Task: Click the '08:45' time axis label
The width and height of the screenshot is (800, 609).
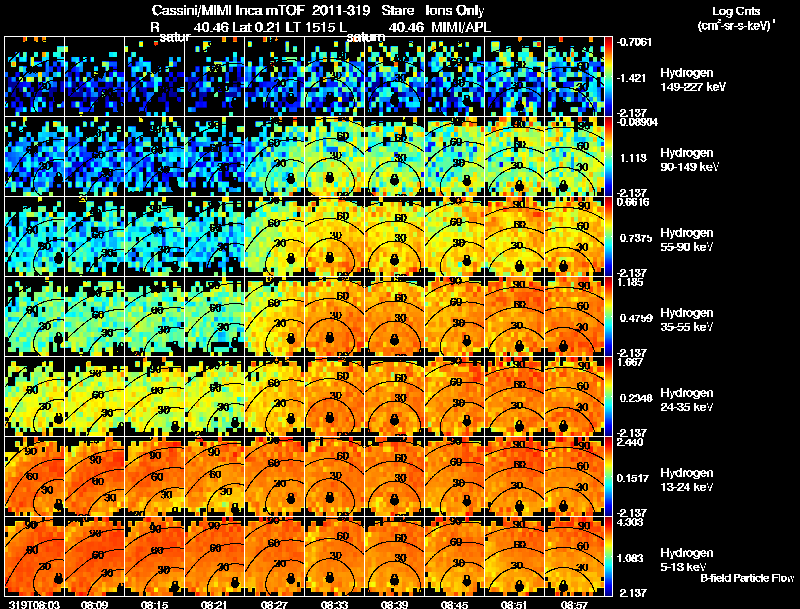Action: [455, 604]
